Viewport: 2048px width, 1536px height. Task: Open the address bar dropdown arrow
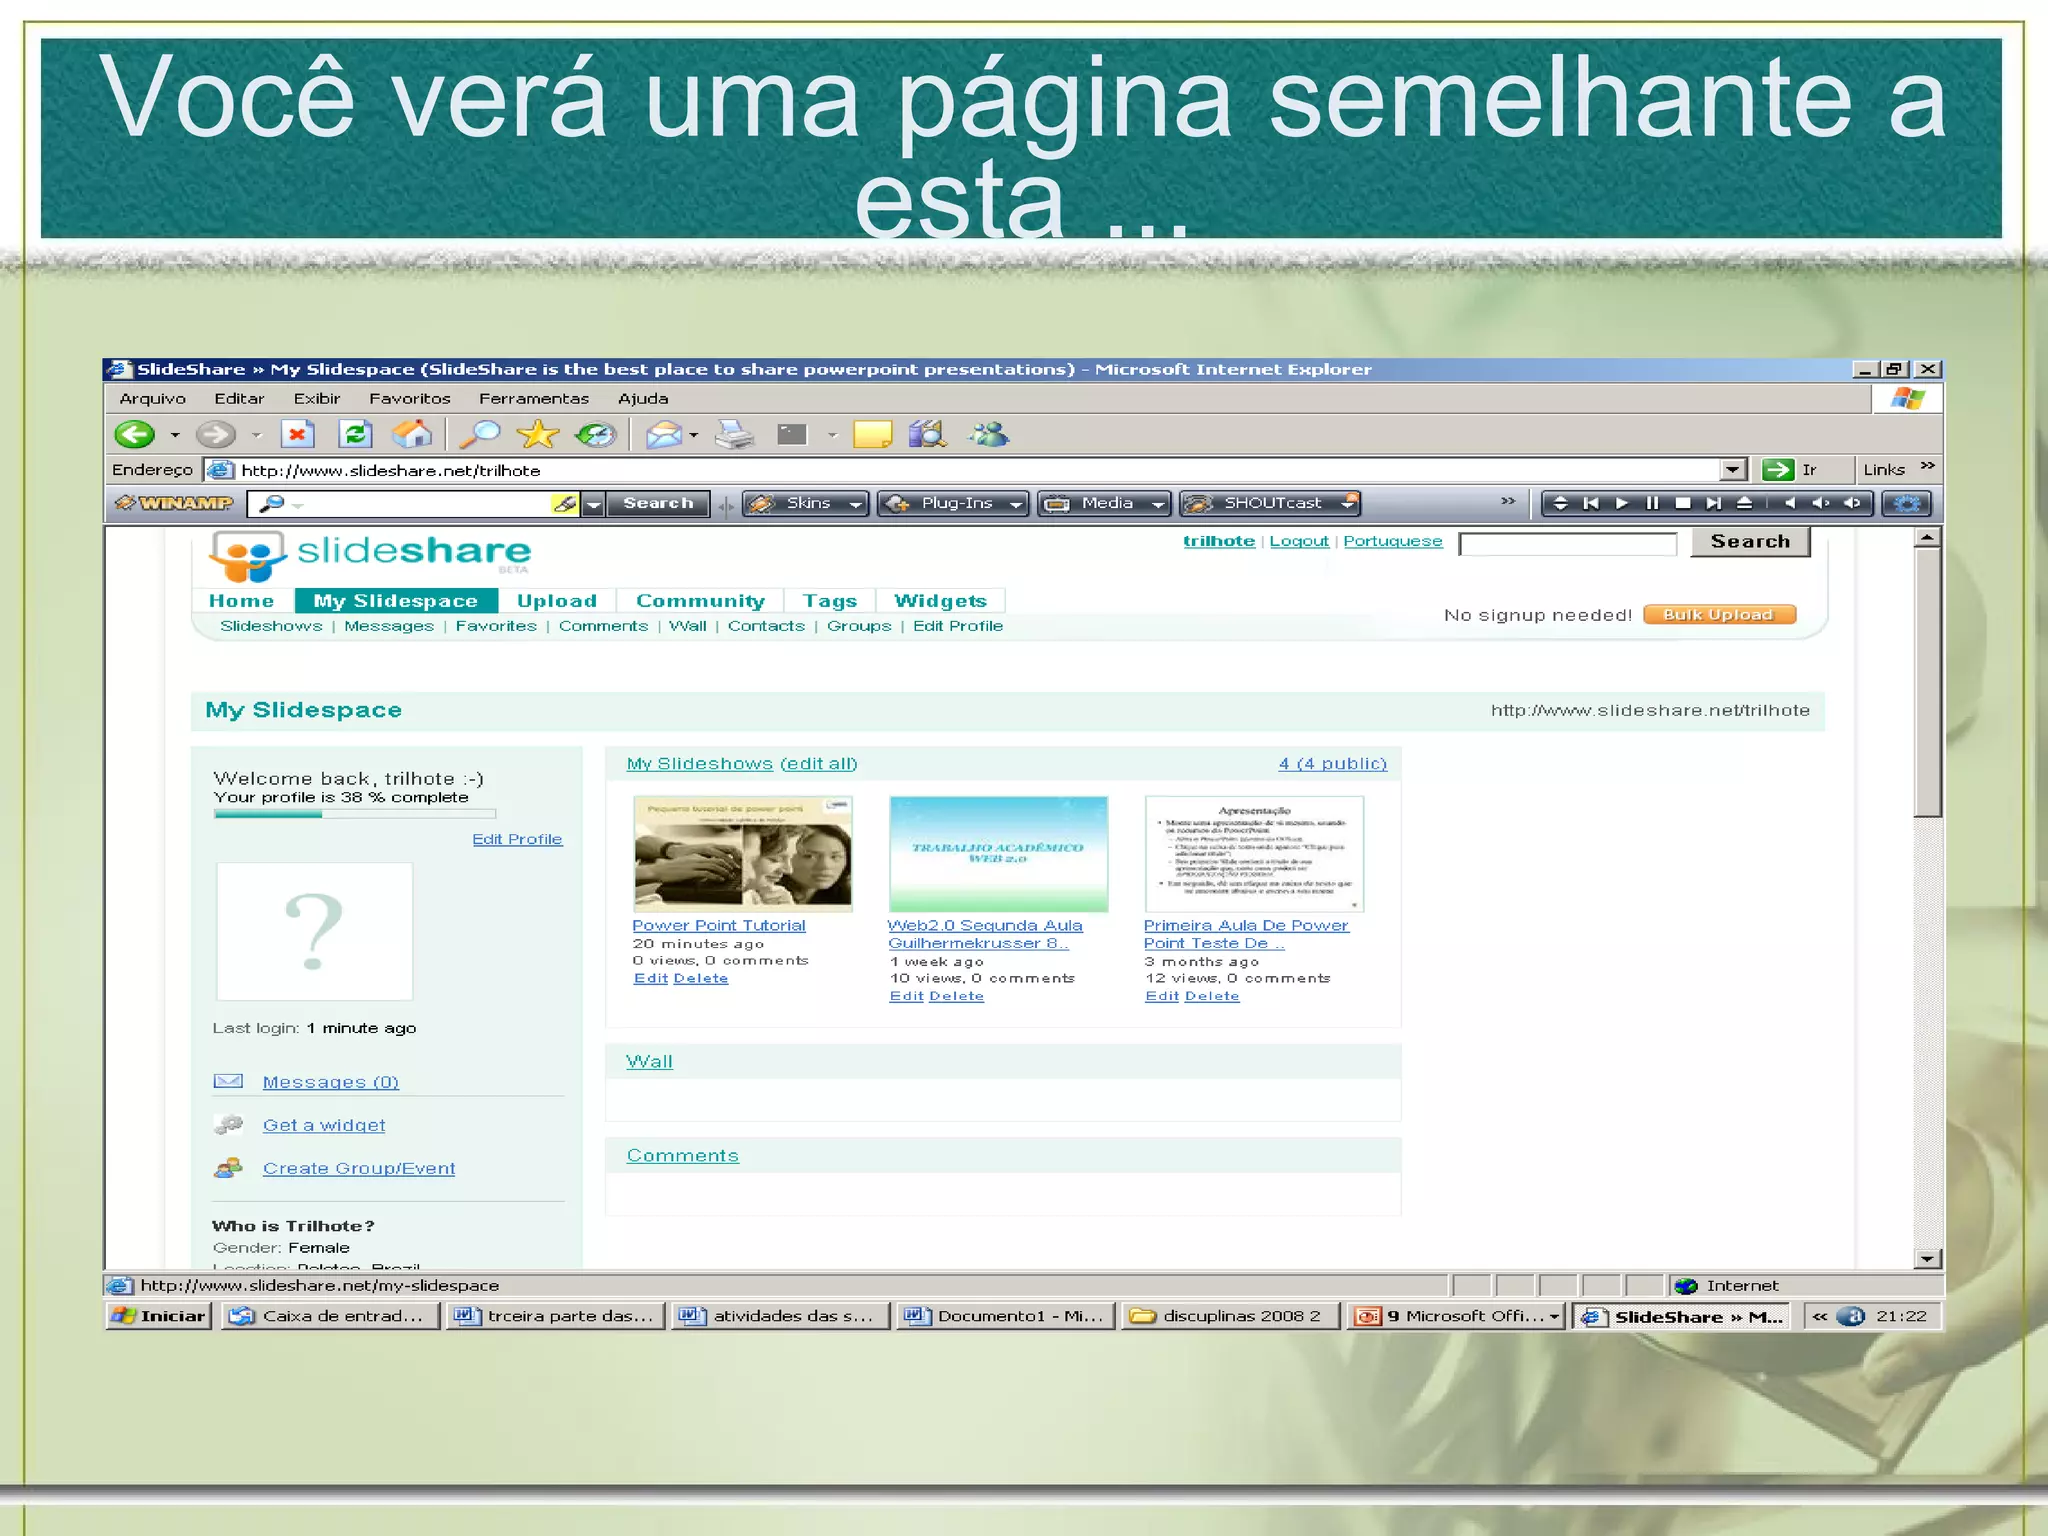1734,469
